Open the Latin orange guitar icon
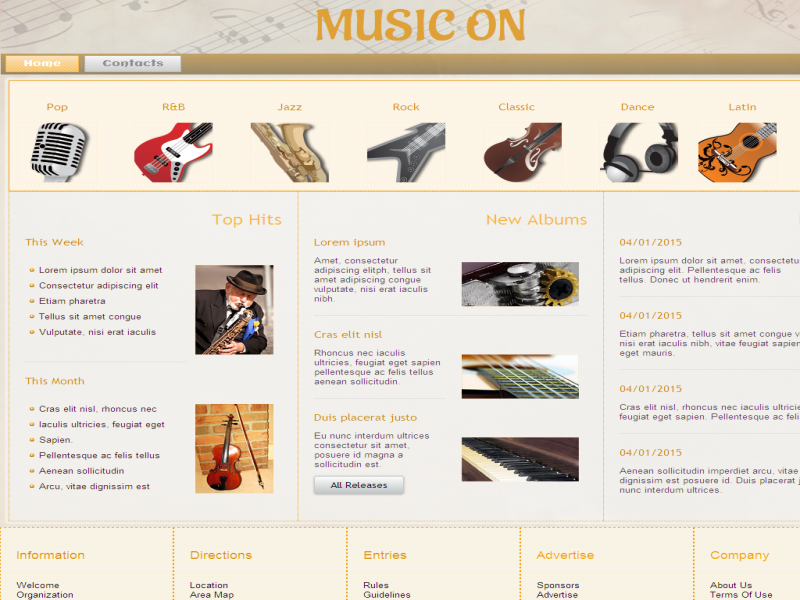Image resolution: width=800 pixels, height=600 pixels. coord(737,152)
